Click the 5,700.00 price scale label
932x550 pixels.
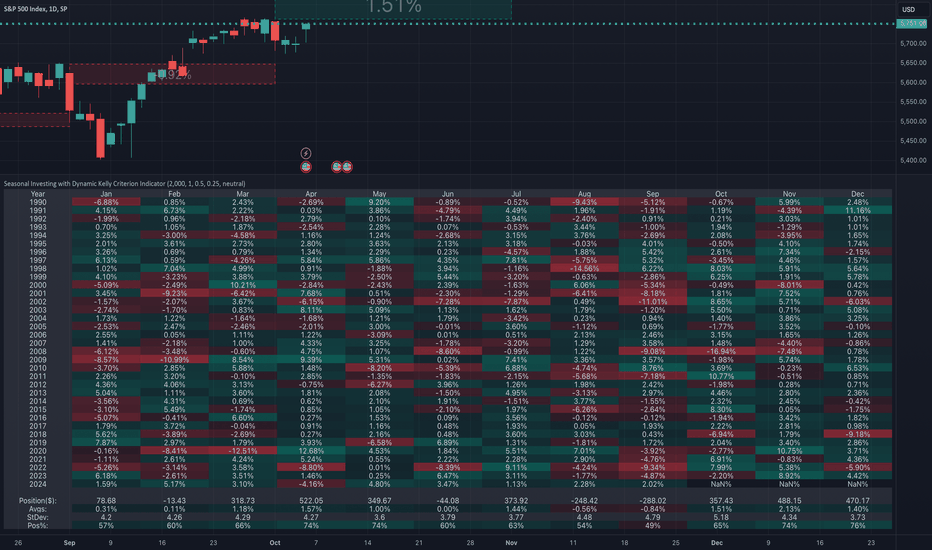[x=913, y=43]
